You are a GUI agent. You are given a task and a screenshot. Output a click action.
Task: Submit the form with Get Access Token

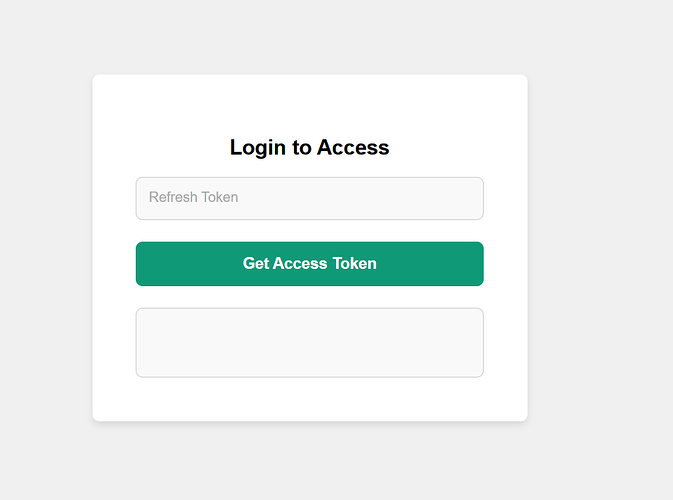[x=309, y=264]
